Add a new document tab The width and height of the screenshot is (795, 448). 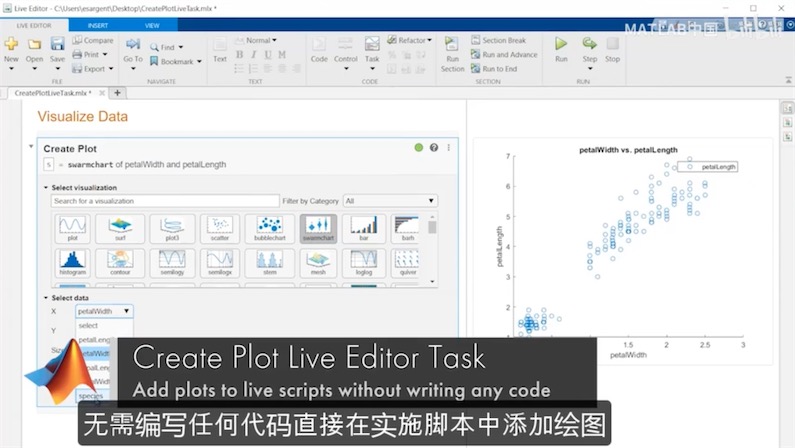click(x=117, y=93)
